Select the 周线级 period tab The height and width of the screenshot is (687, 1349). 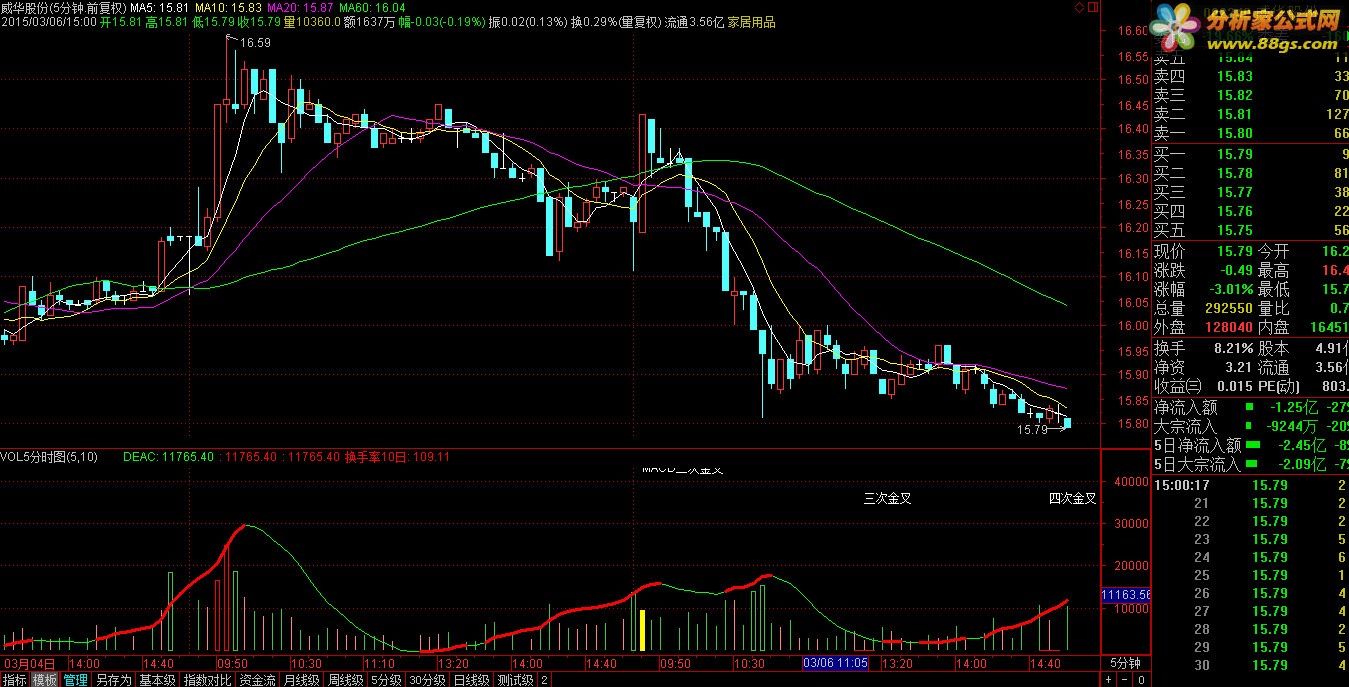tap(345, 680)
